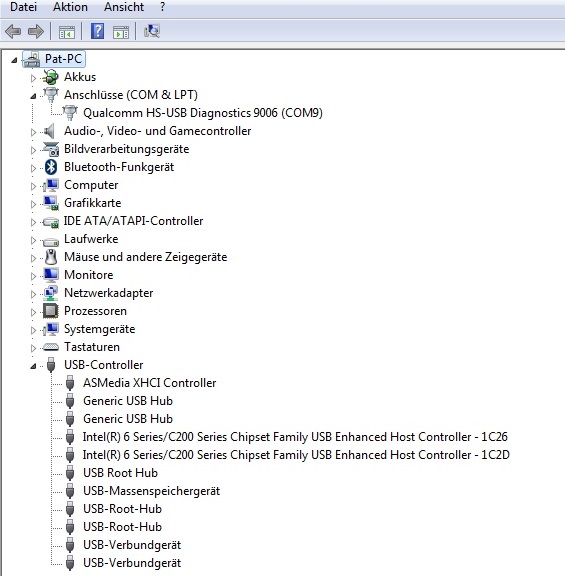565x576 pixels.
Task: Click the Forward arrow toolbar icon
Action: coord(36,31)
